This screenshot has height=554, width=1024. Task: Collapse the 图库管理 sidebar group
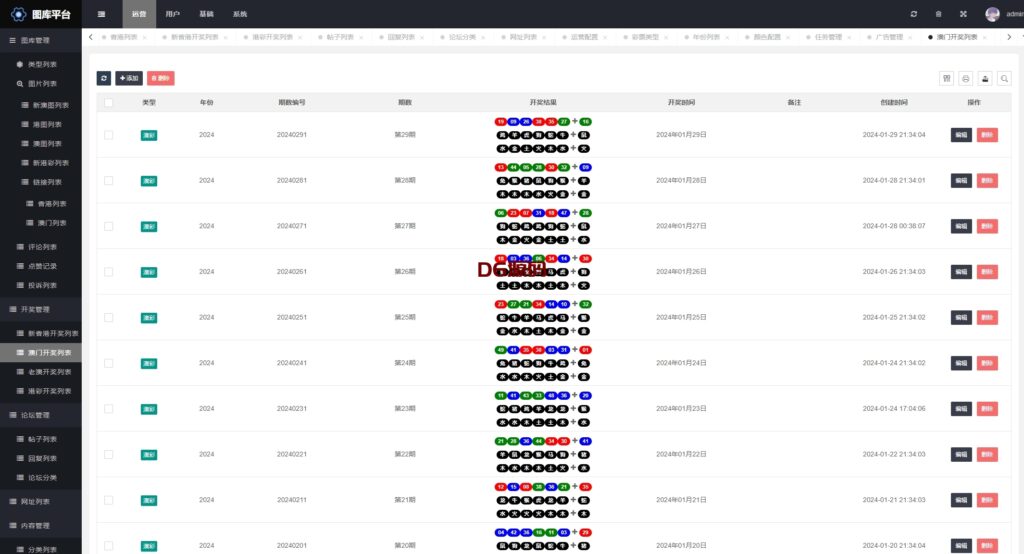tap(40, 41)
